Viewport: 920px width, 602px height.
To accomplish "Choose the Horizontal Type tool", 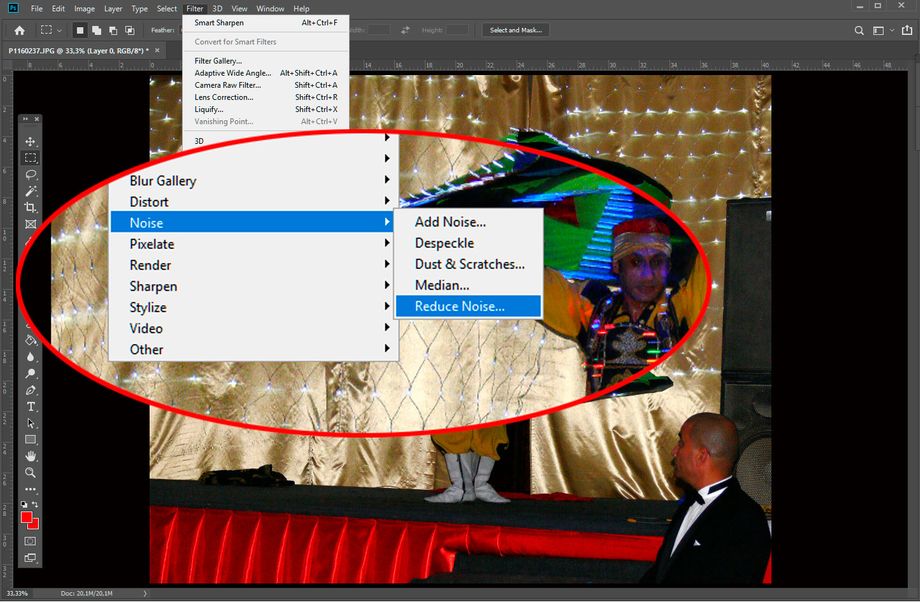I will [x=30, y=406].
